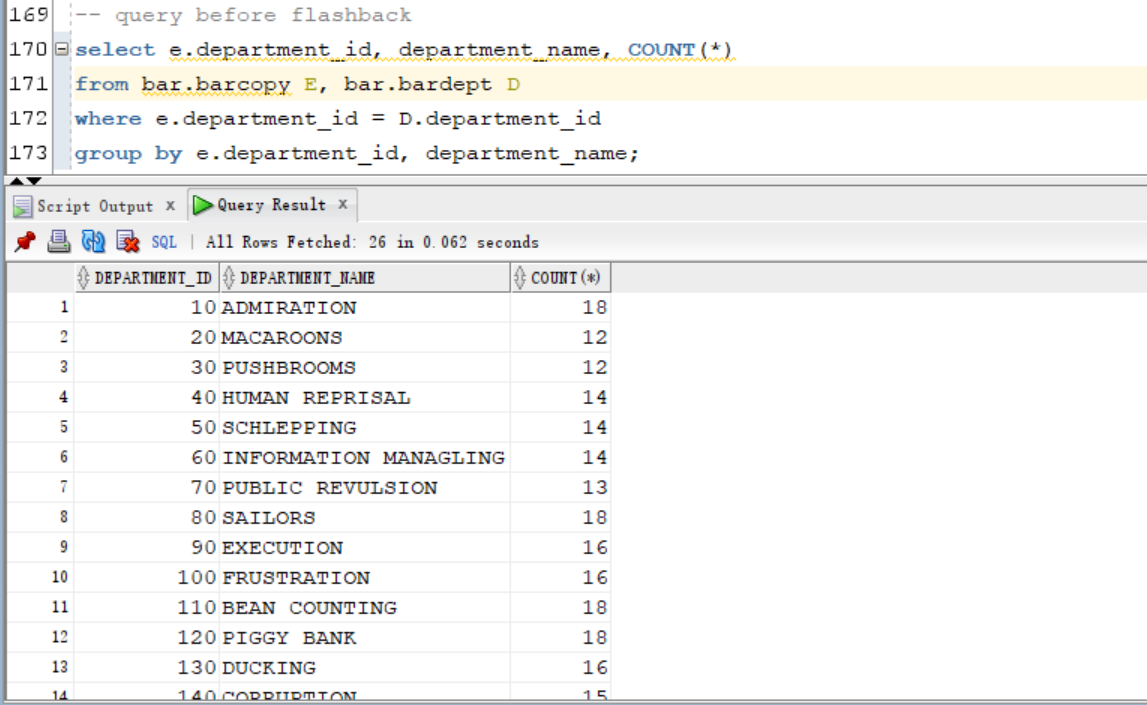This screenshot has width=1147, height=705.
Task: Select the DUCKING cell
Action: 364,668
